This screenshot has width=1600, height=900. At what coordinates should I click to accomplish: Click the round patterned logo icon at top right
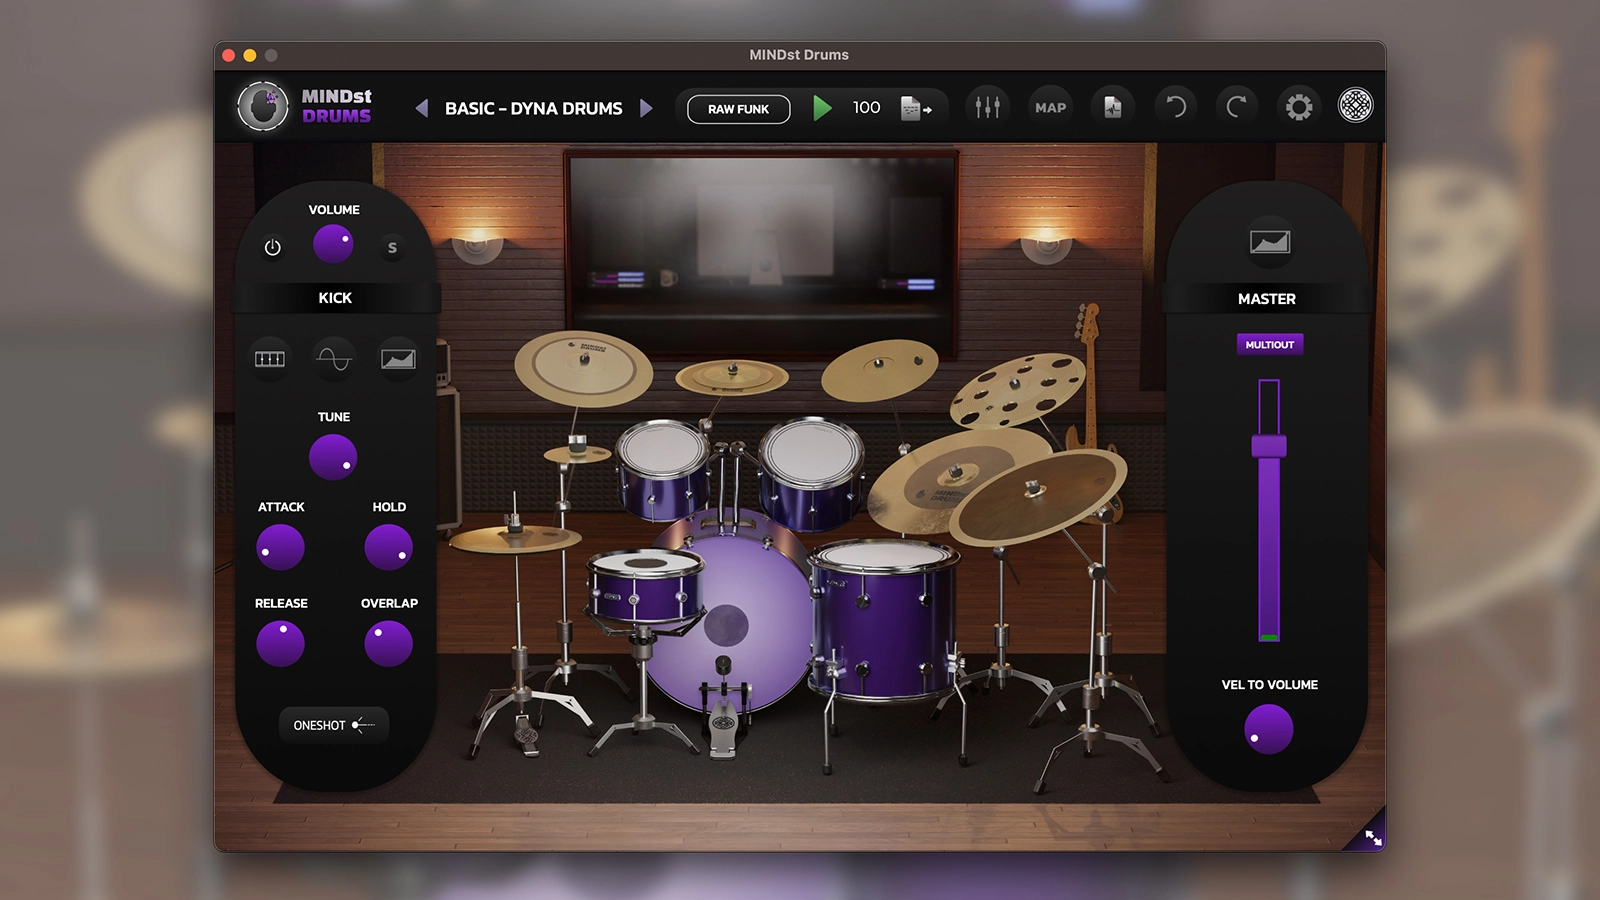click(1356, 106)
